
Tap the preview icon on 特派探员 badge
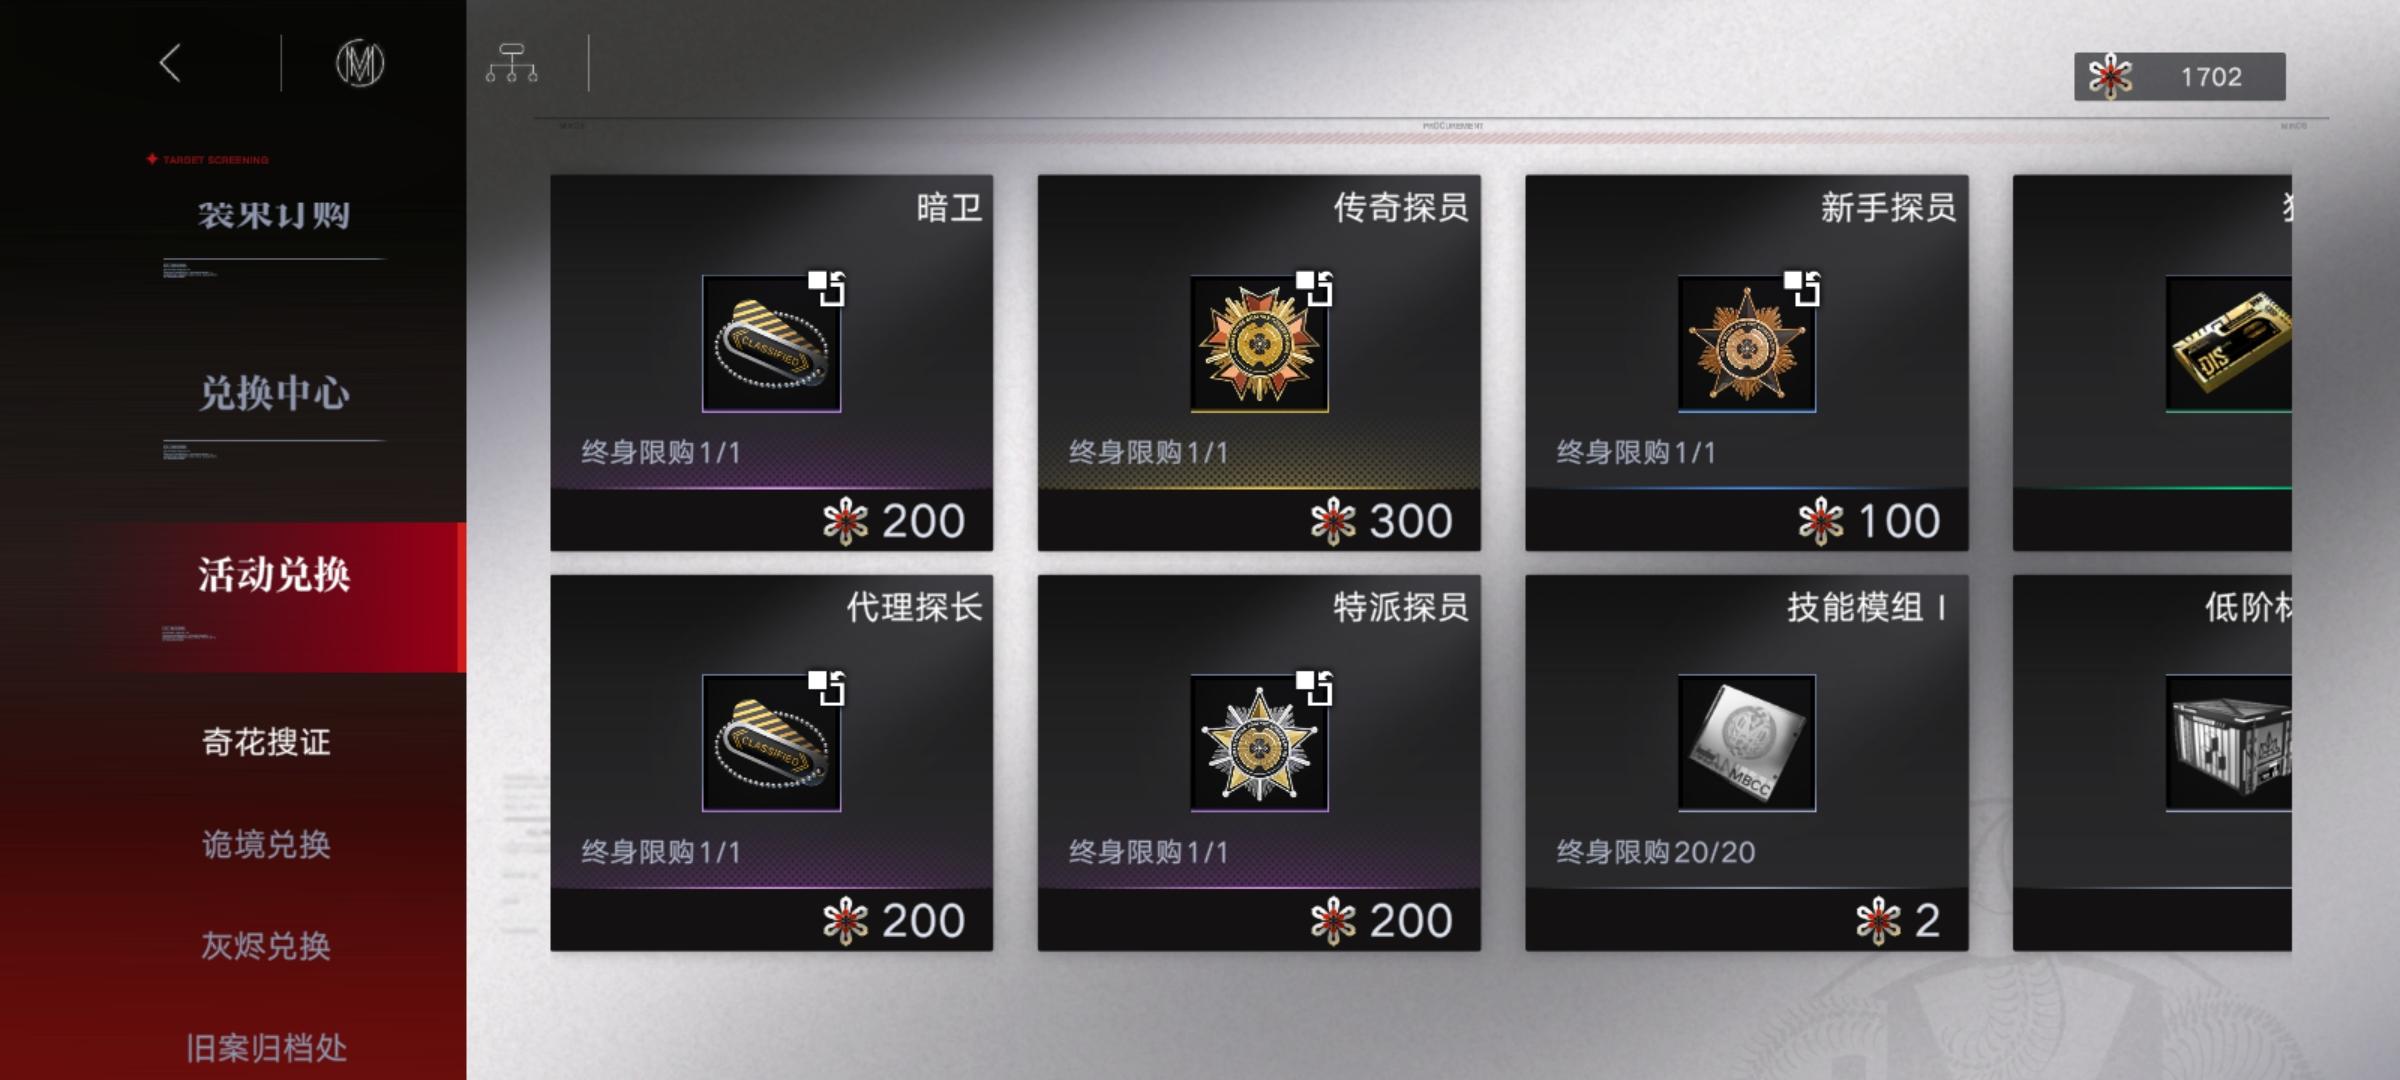point(1315,688)
